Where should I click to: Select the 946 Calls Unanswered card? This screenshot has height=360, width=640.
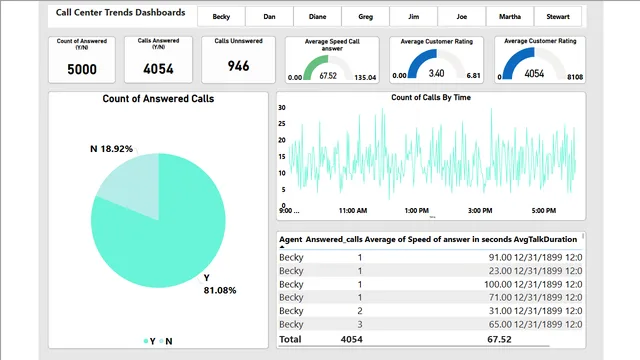[x=238, y=60]
